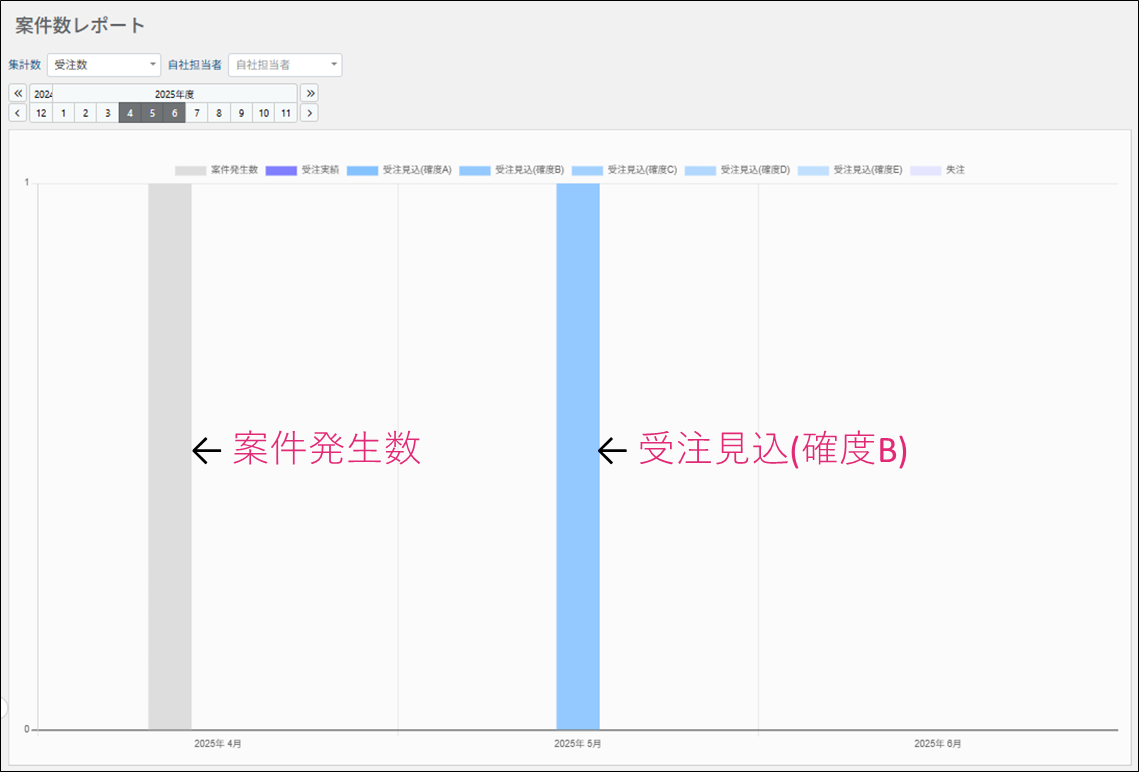The image size is (1139, 772).
Task: Select month 7 in the month selector
Action: [x=197, y=113]
